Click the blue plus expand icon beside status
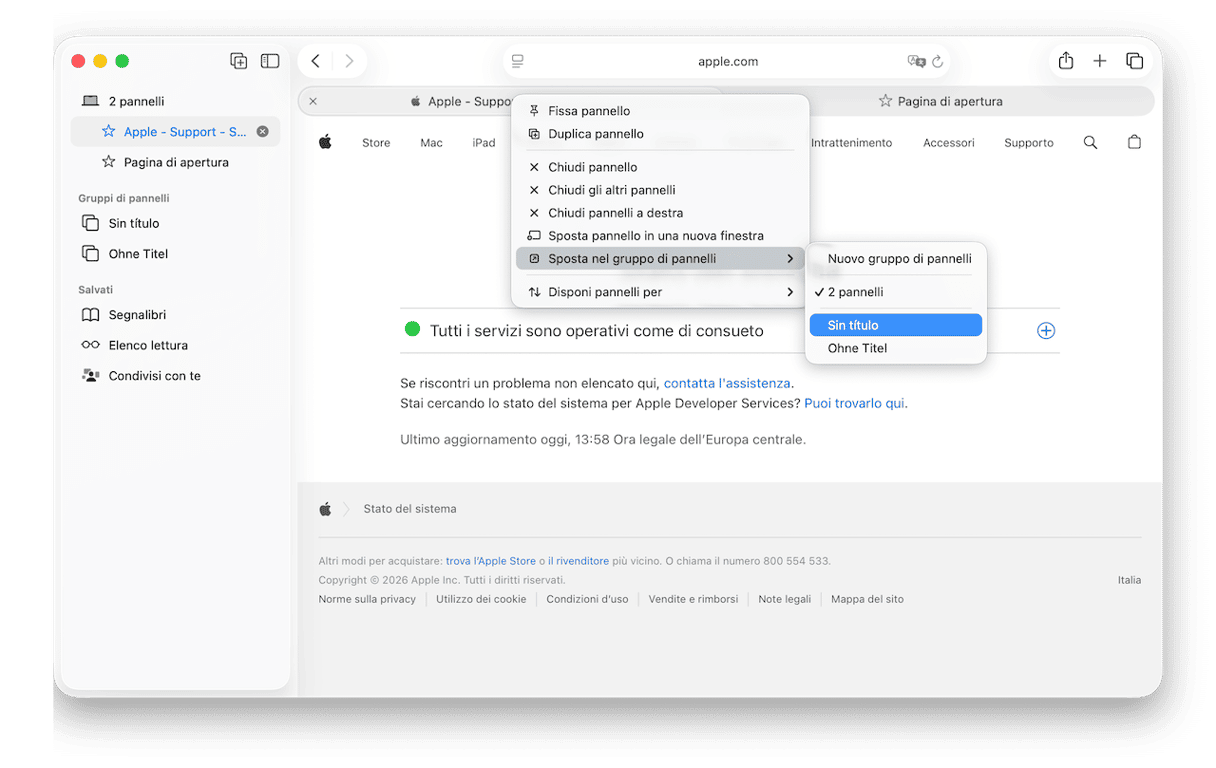This screenshot has width=1216, height=768. tap(1046, 330)
